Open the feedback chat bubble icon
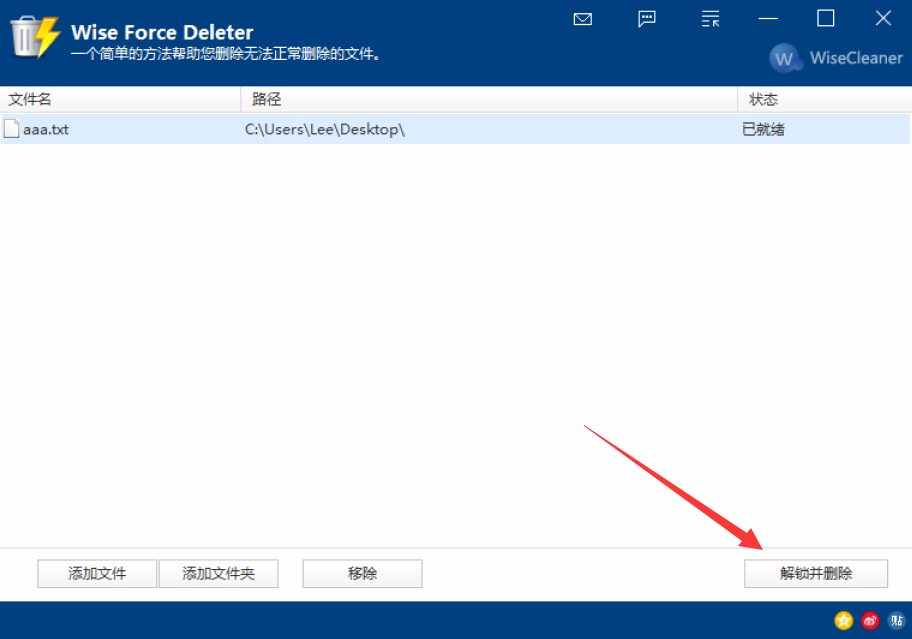The width and height of the screenshot is (912, 639). 647,19
